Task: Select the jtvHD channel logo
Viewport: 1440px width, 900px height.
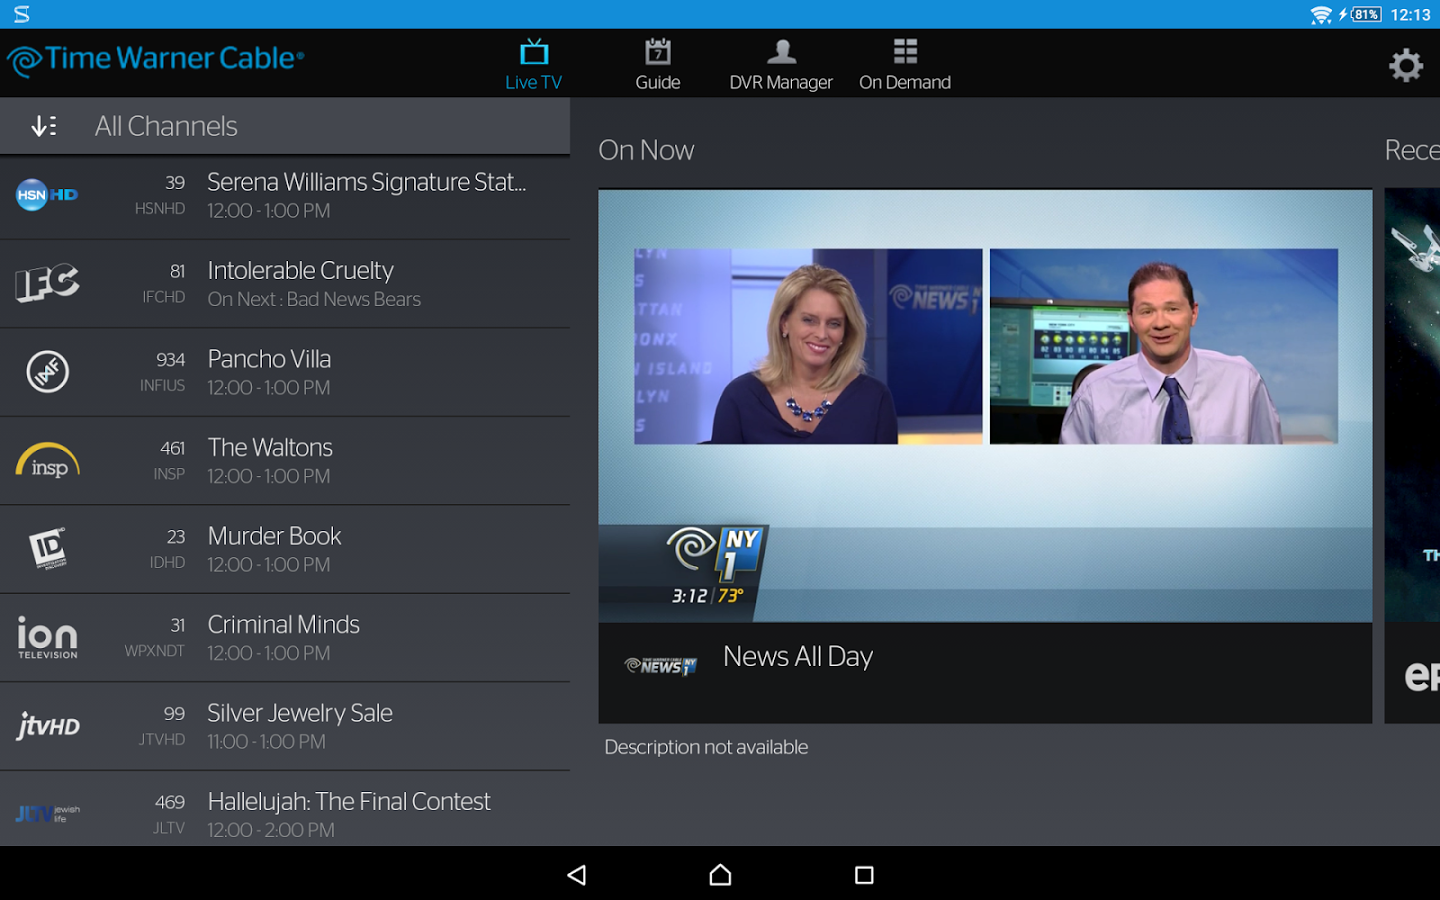Action: click(46, 726)
